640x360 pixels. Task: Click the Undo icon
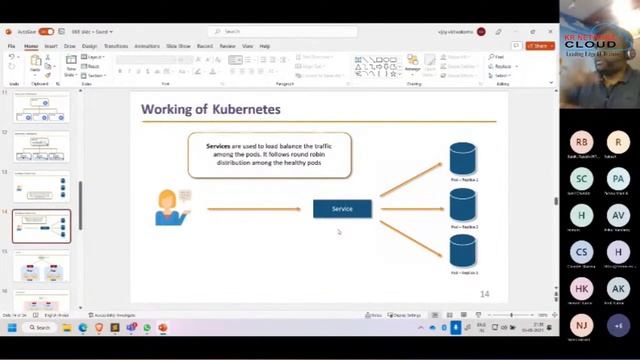[x=12, y=57]
